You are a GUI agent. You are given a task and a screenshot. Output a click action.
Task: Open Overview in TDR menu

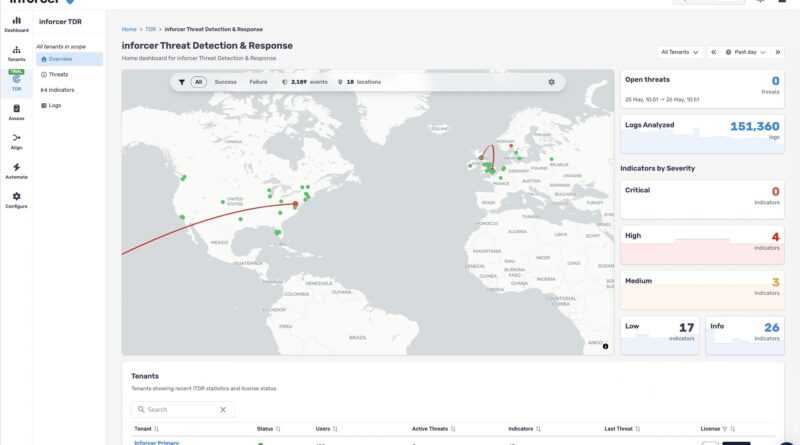[69, 59]
